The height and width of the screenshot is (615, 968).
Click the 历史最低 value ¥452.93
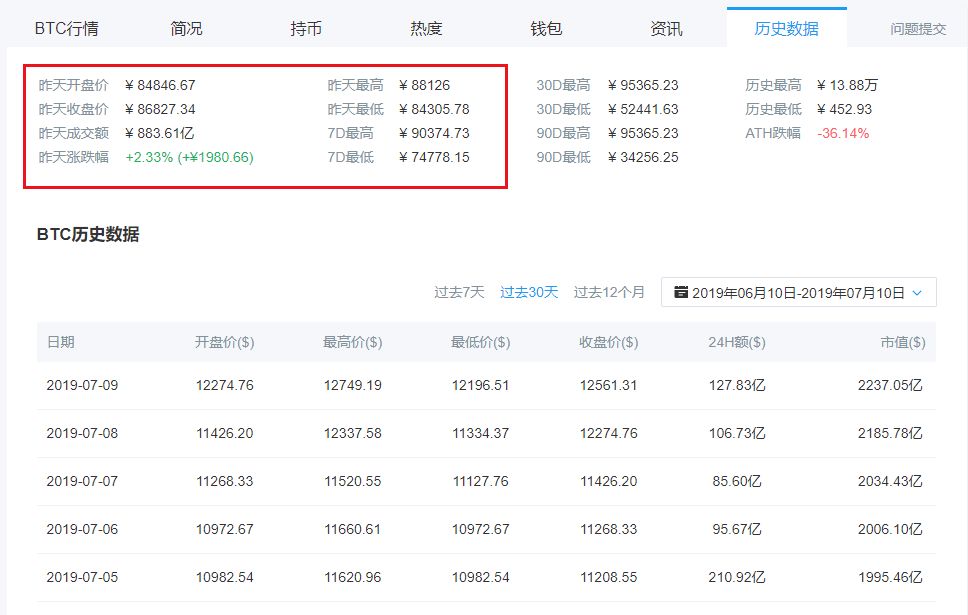pyautogui.click(x=845, y=109)
